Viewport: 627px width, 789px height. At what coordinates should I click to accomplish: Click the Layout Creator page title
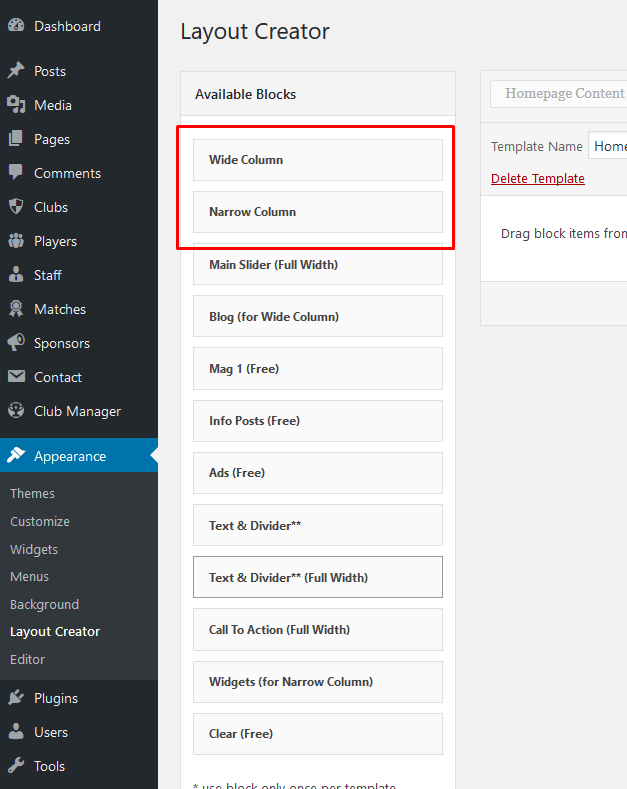tap(255, 32)
